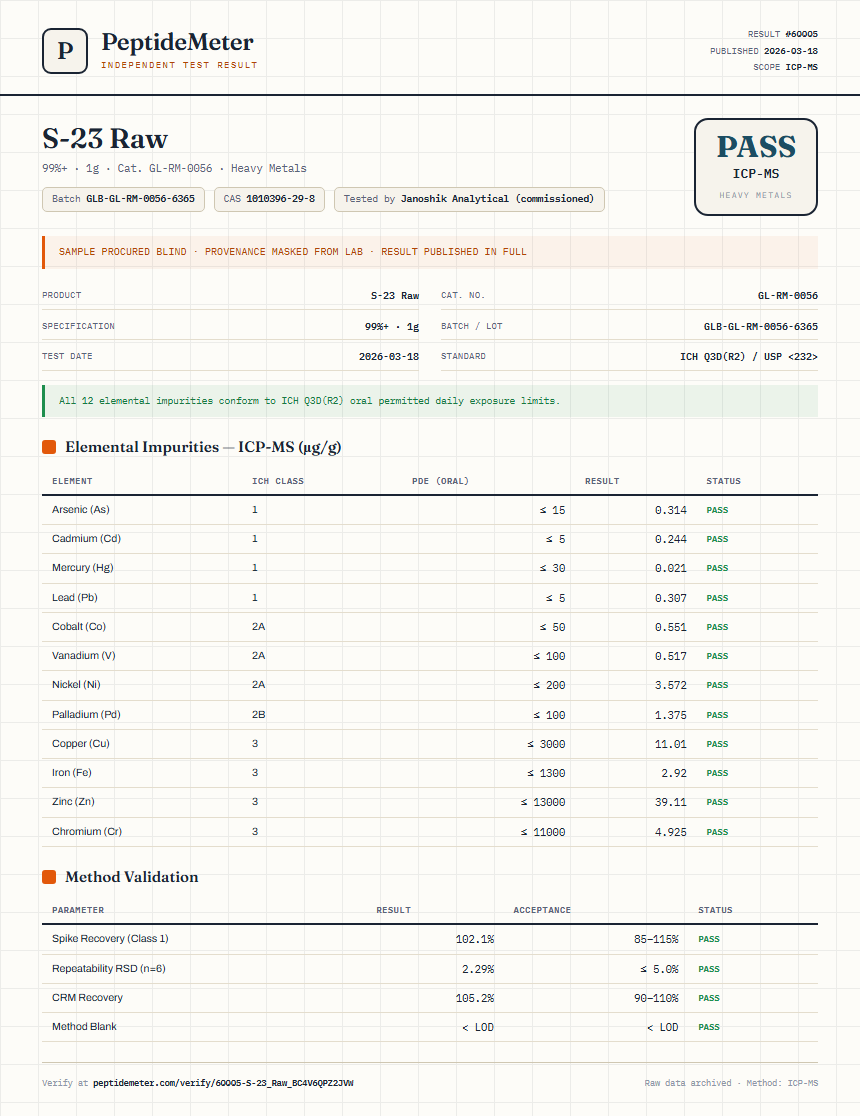Image resolution: width=860 pixels, height=1116 pixels.
Task: Click the Nickel (Ni) row label
Action: point(76,685)
